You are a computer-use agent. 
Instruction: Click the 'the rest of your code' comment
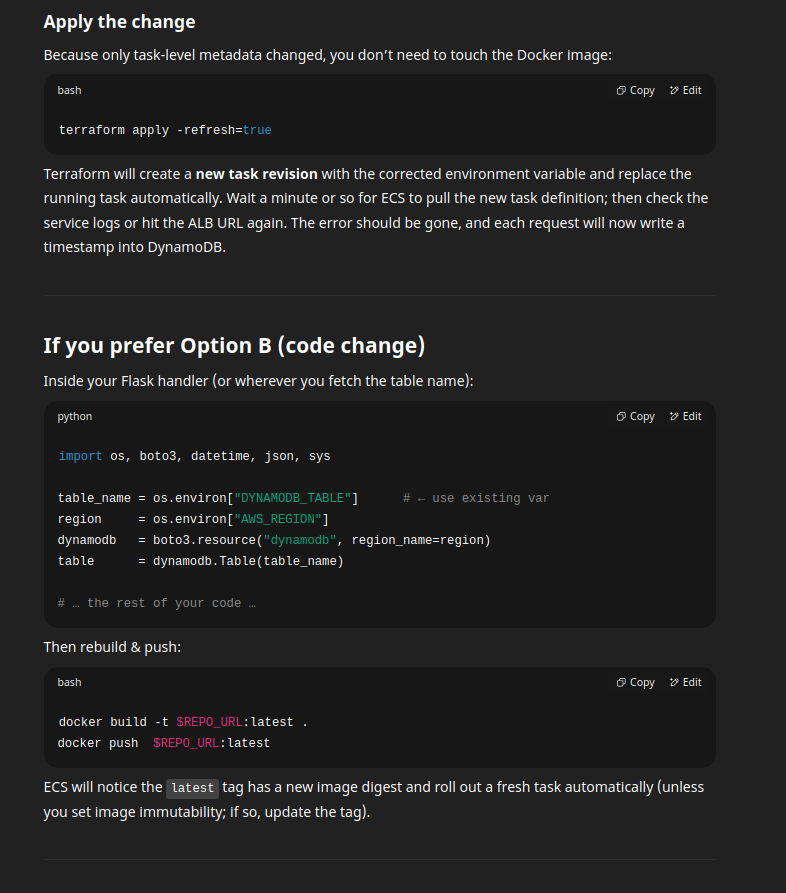157,603
